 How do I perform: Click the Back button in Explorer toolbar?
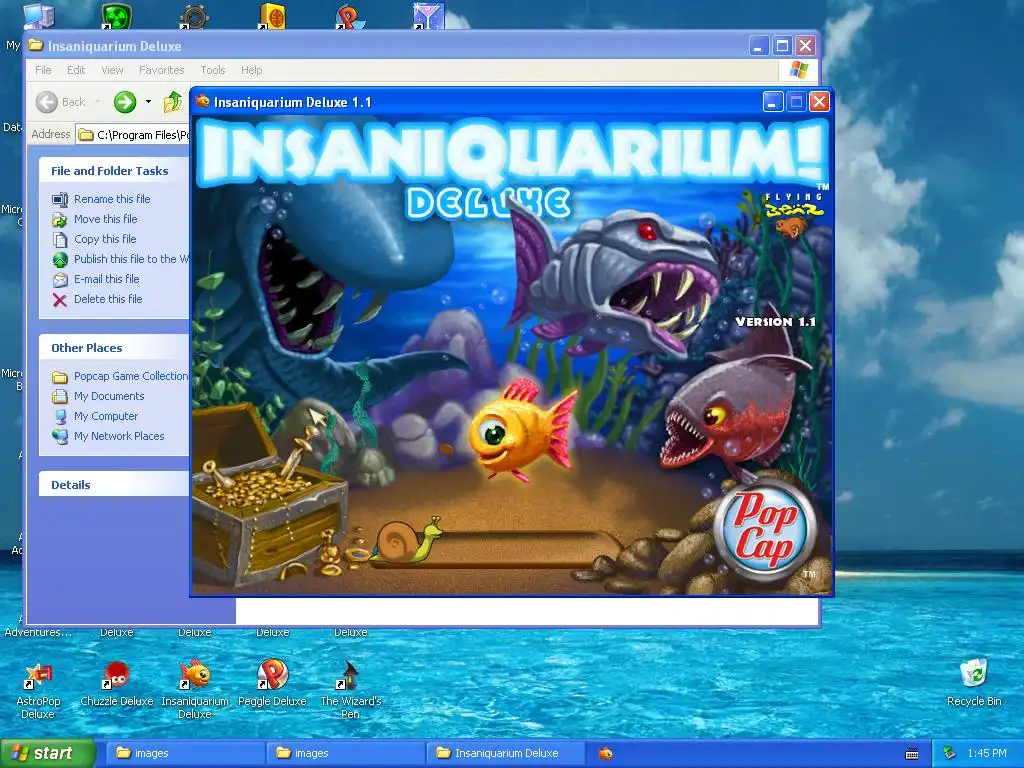[61, 102]
